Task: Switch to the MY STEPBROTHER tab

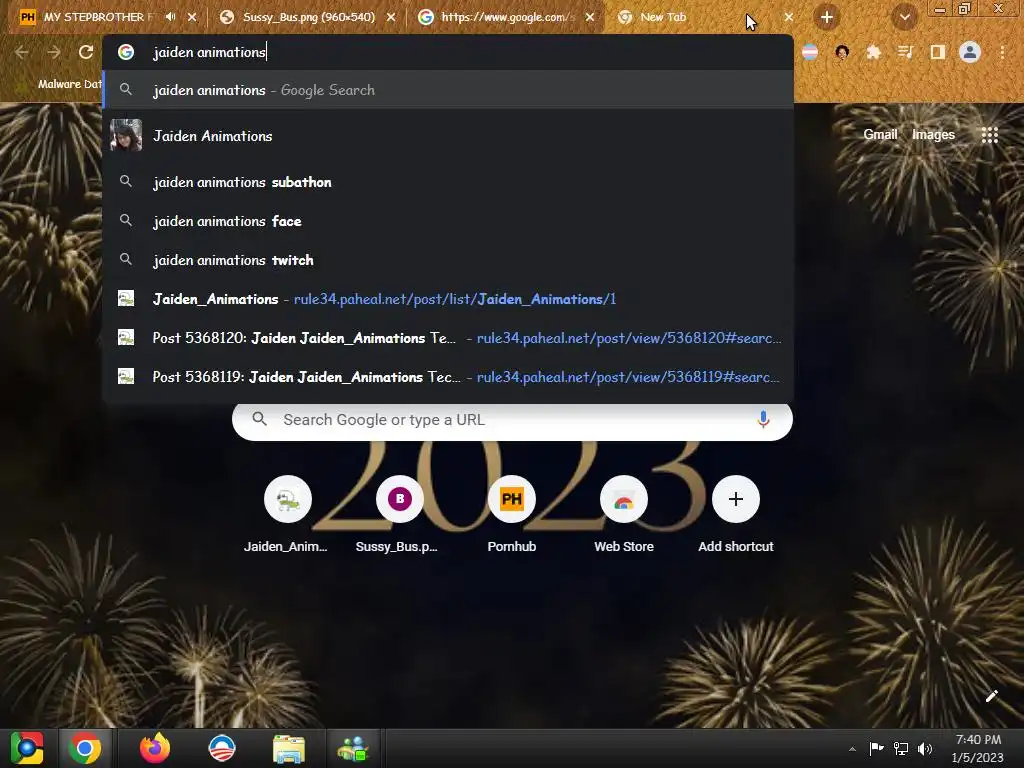Action: pos(108,17)
